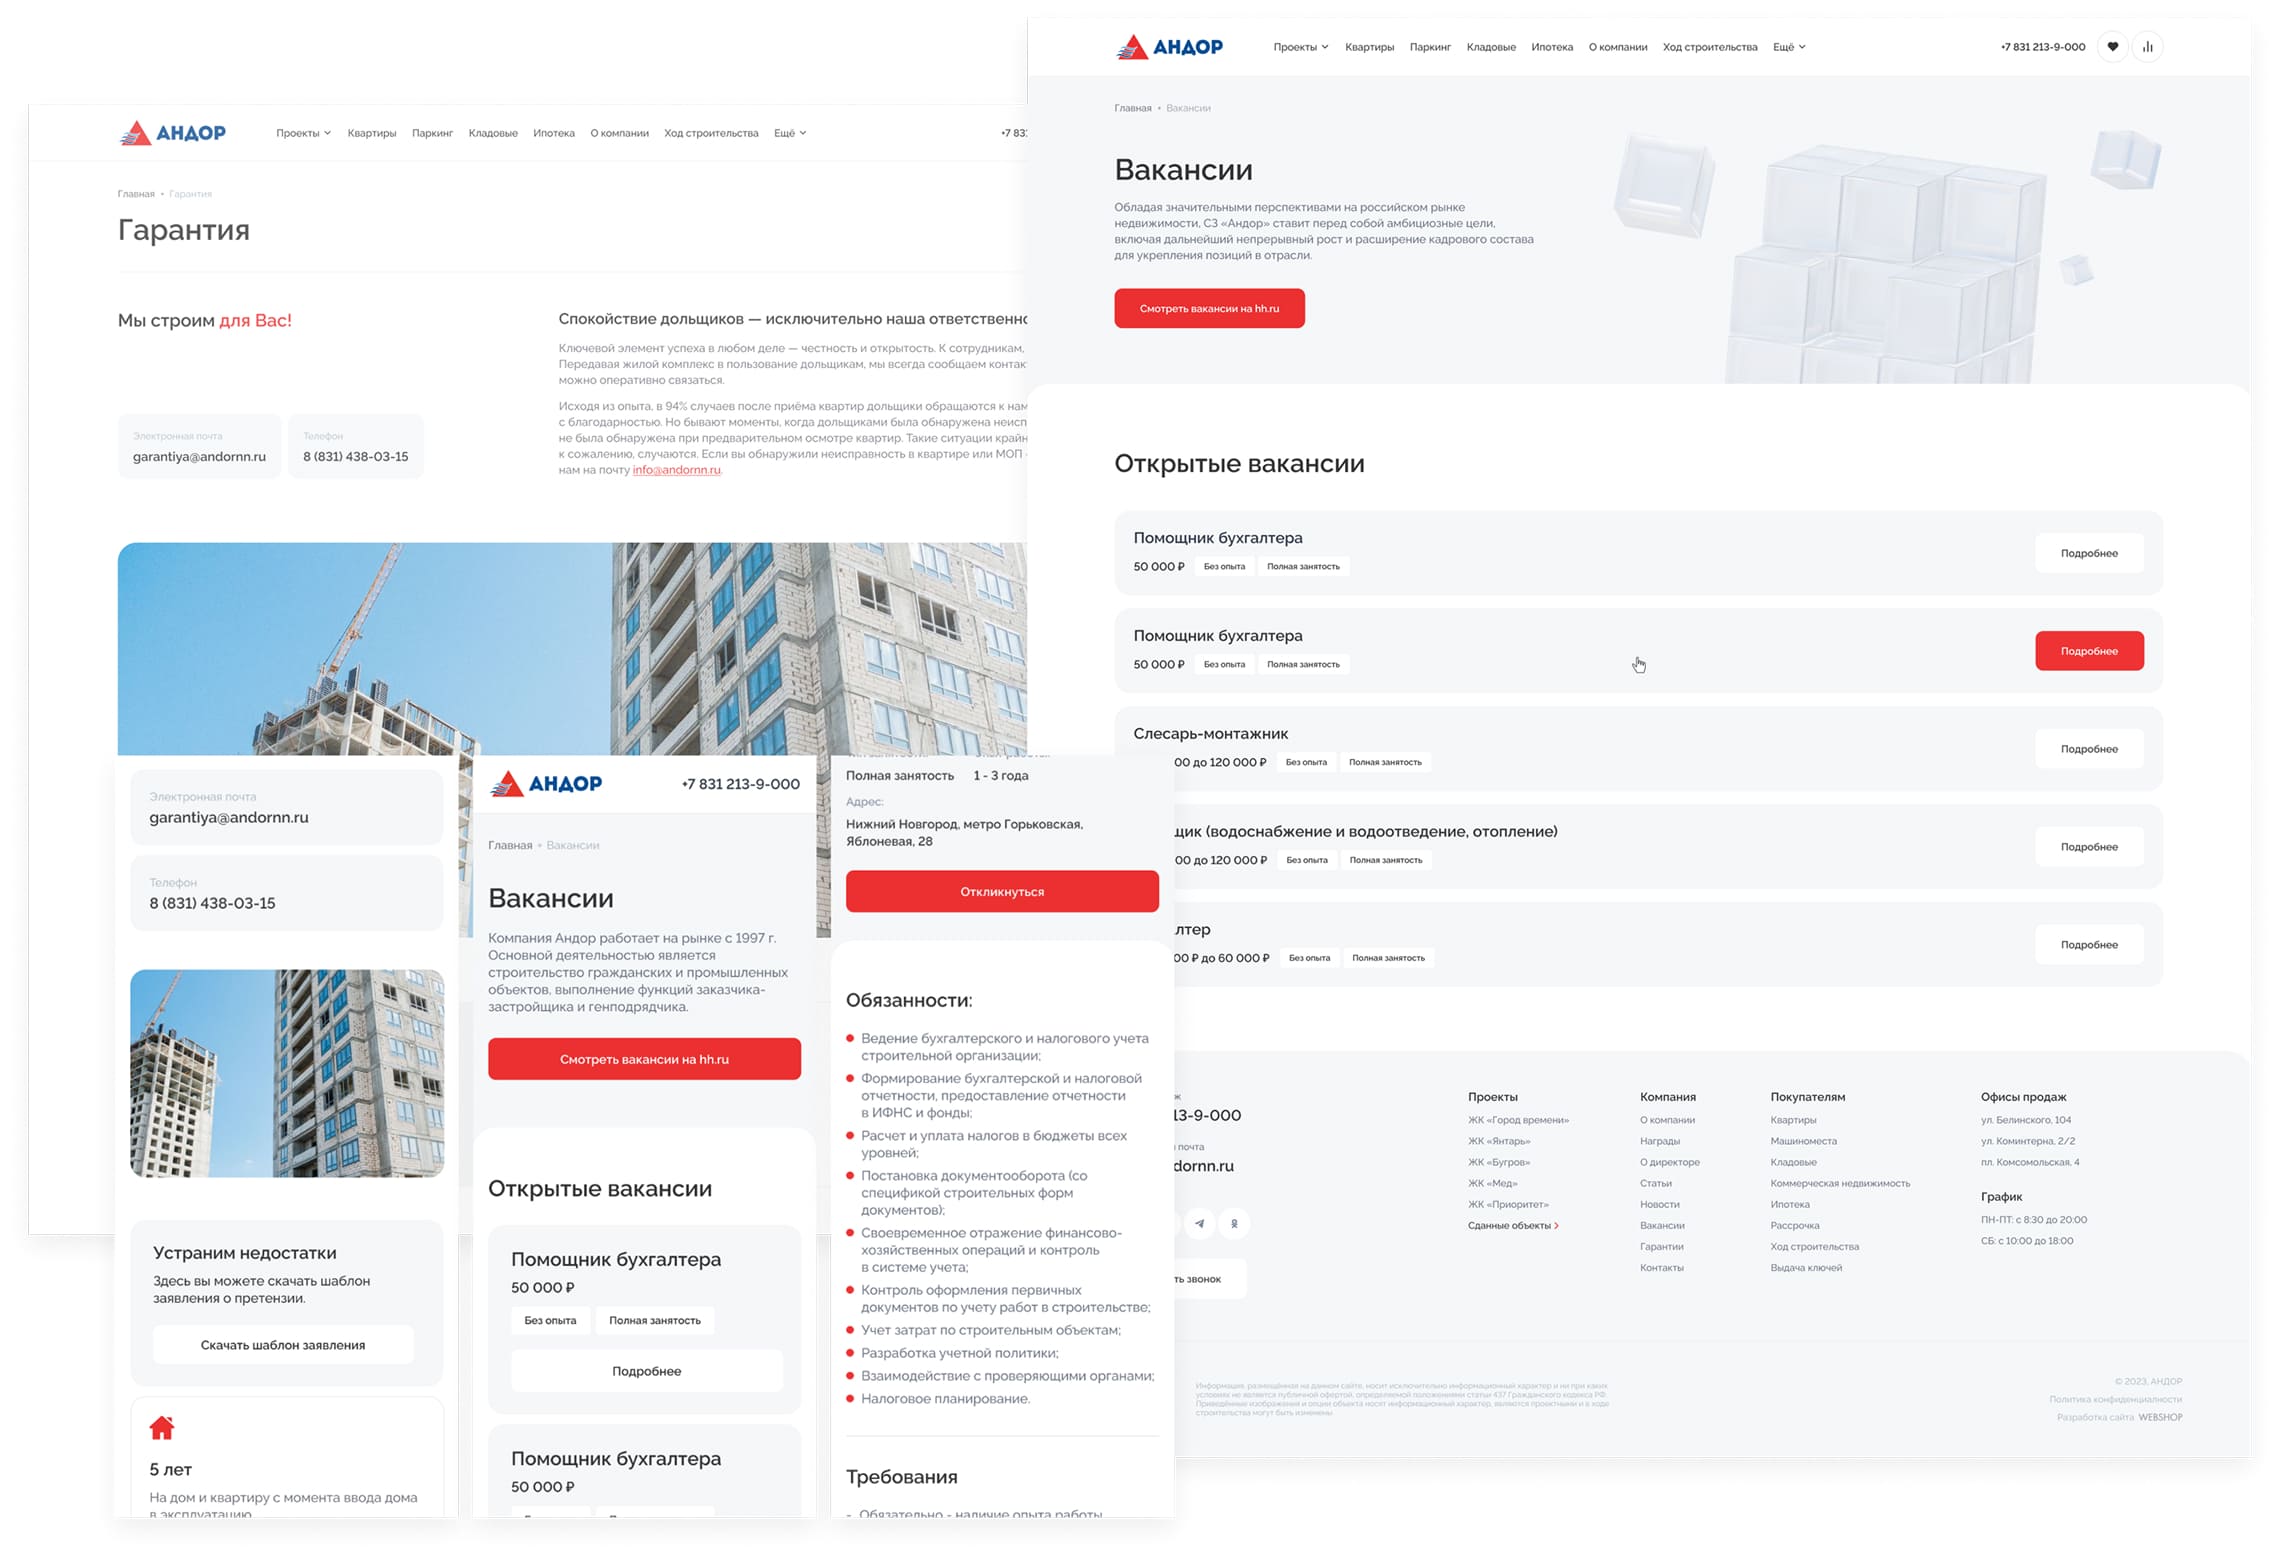Click the Odnoklassniki icon in the footer
2280x1557 pixels.
point(1234,1223)
